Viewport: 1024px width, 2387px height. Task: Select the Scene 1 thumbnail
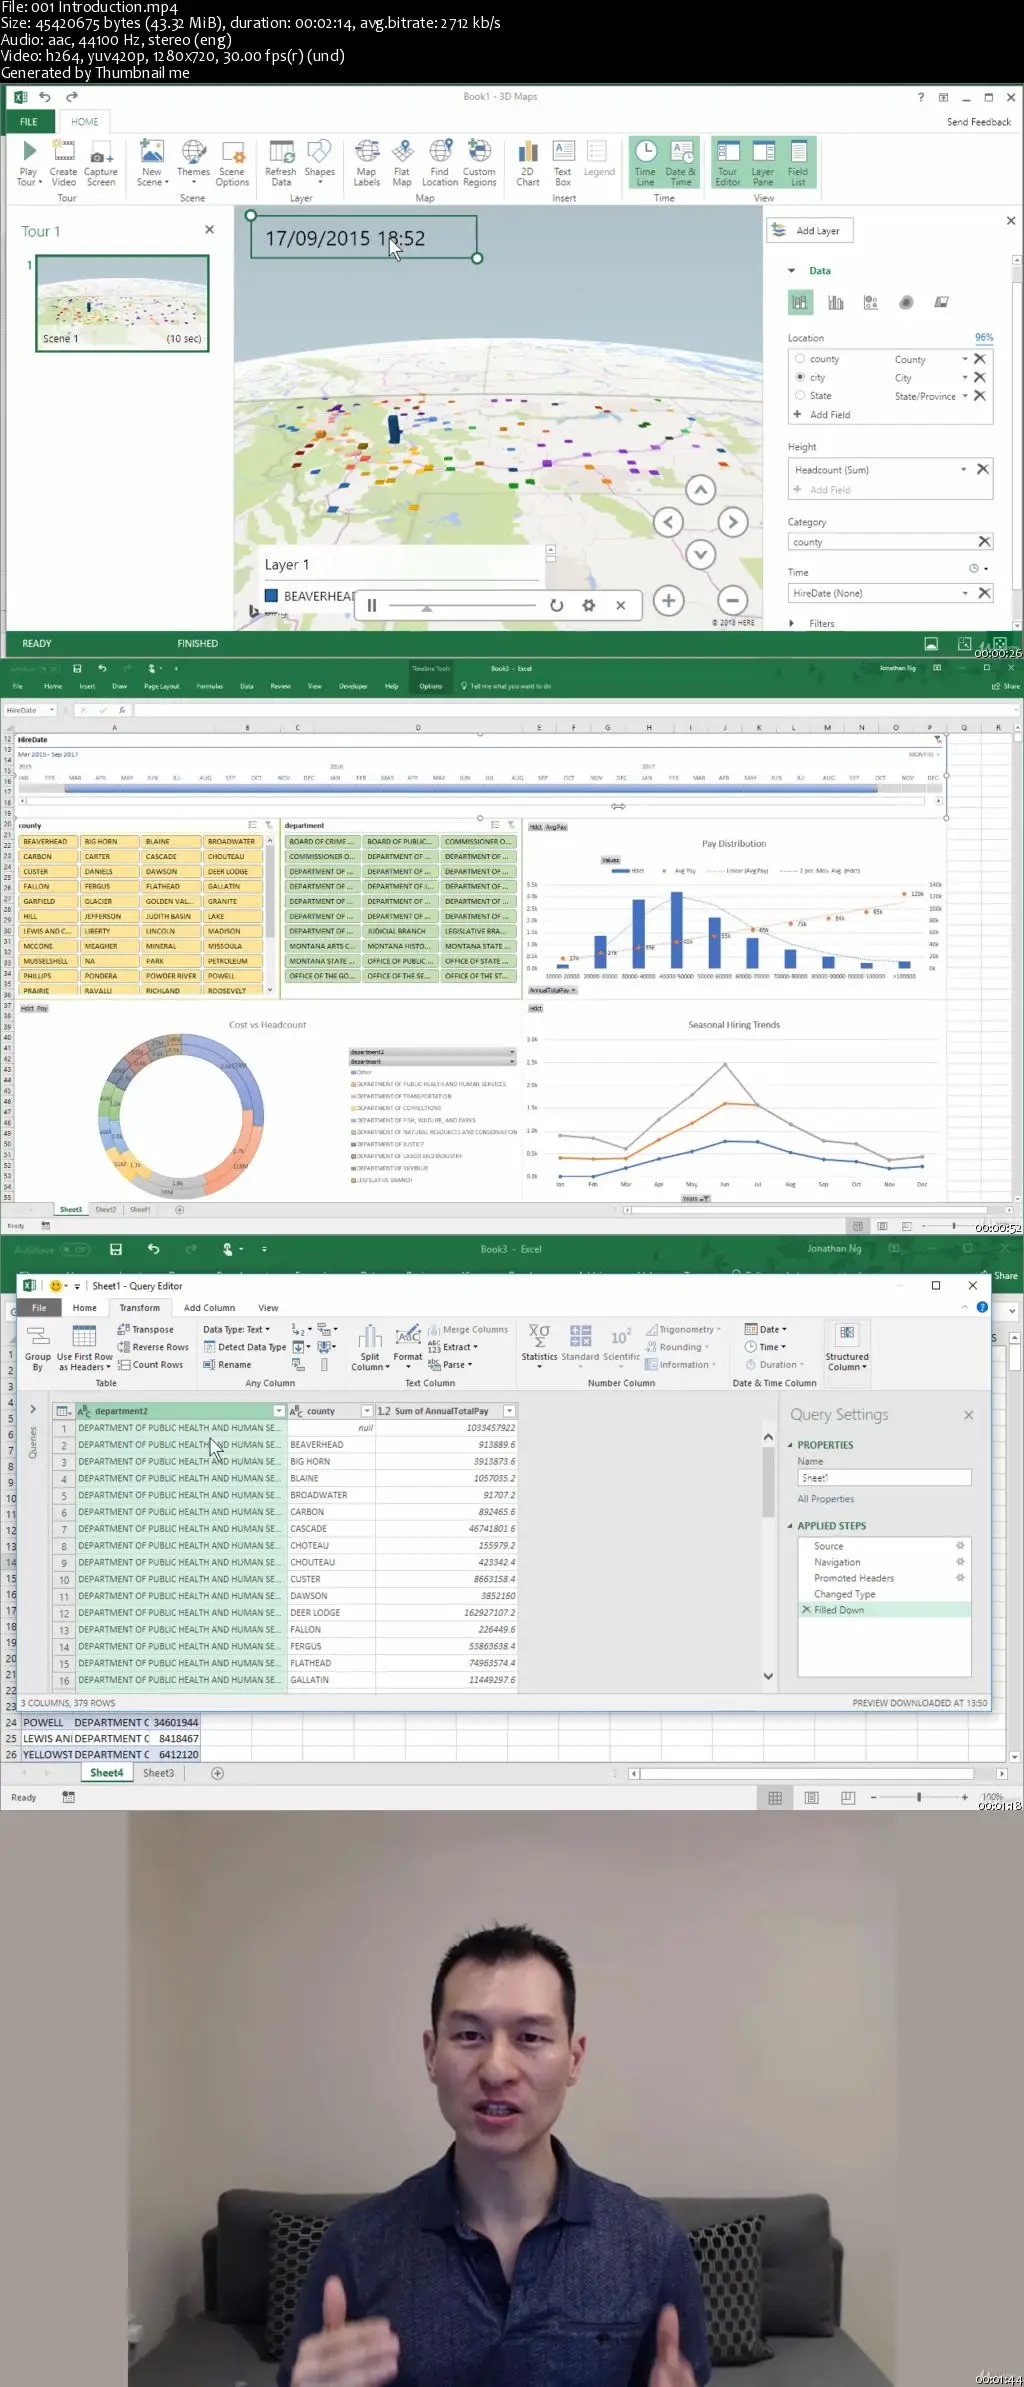pos(122,302)
